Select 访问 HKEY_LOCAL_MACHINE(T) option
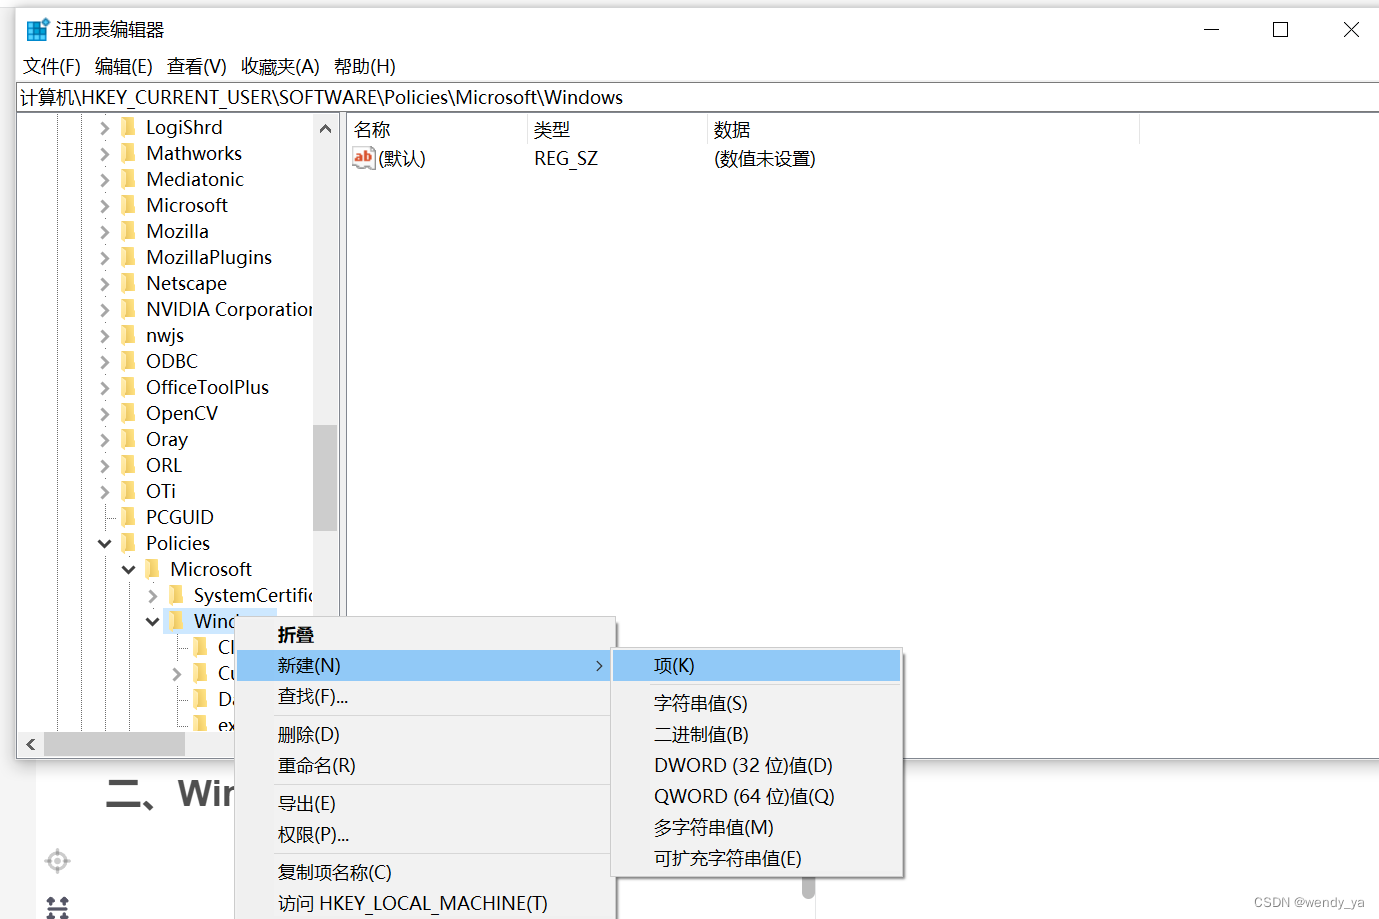 point(424,903)
